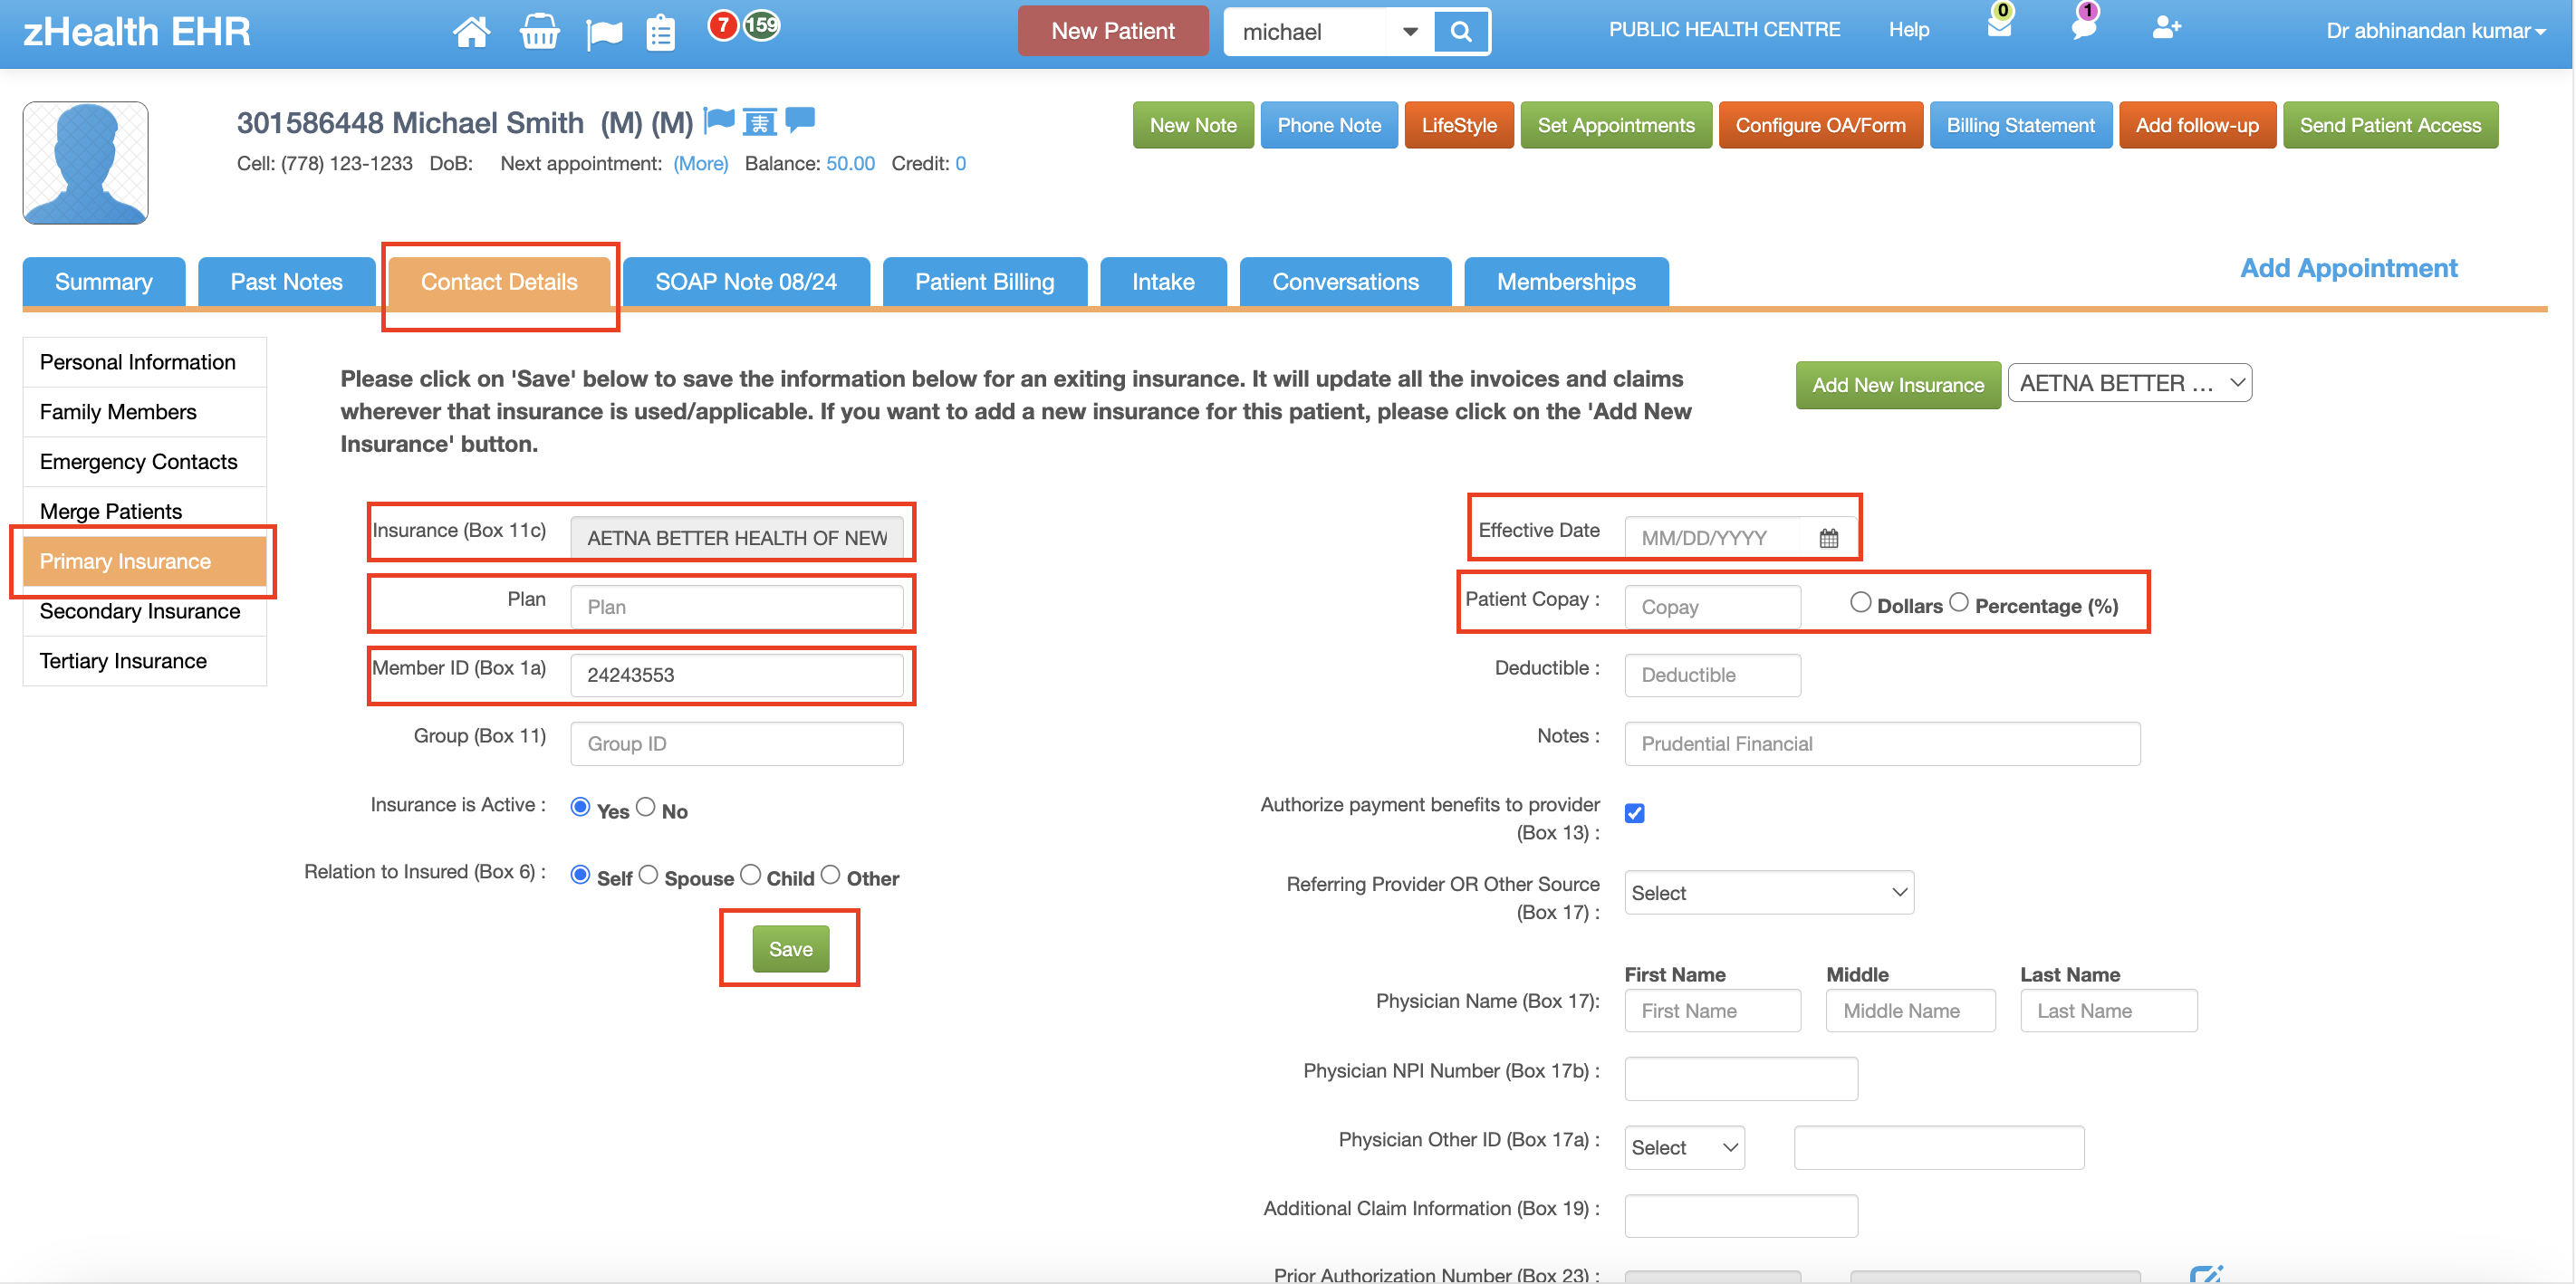Open the clipboard tasks icon

coord(660,33)
